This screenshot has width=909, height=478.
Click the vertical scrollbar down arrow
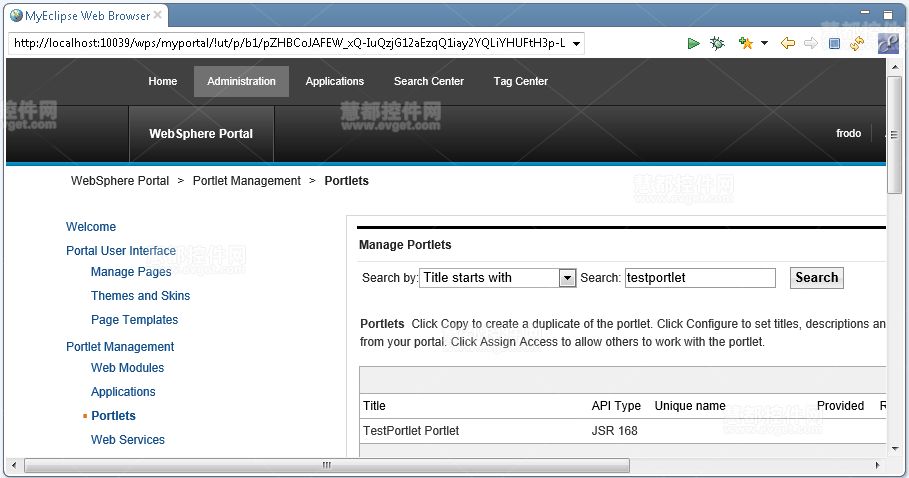pos(895,449)
